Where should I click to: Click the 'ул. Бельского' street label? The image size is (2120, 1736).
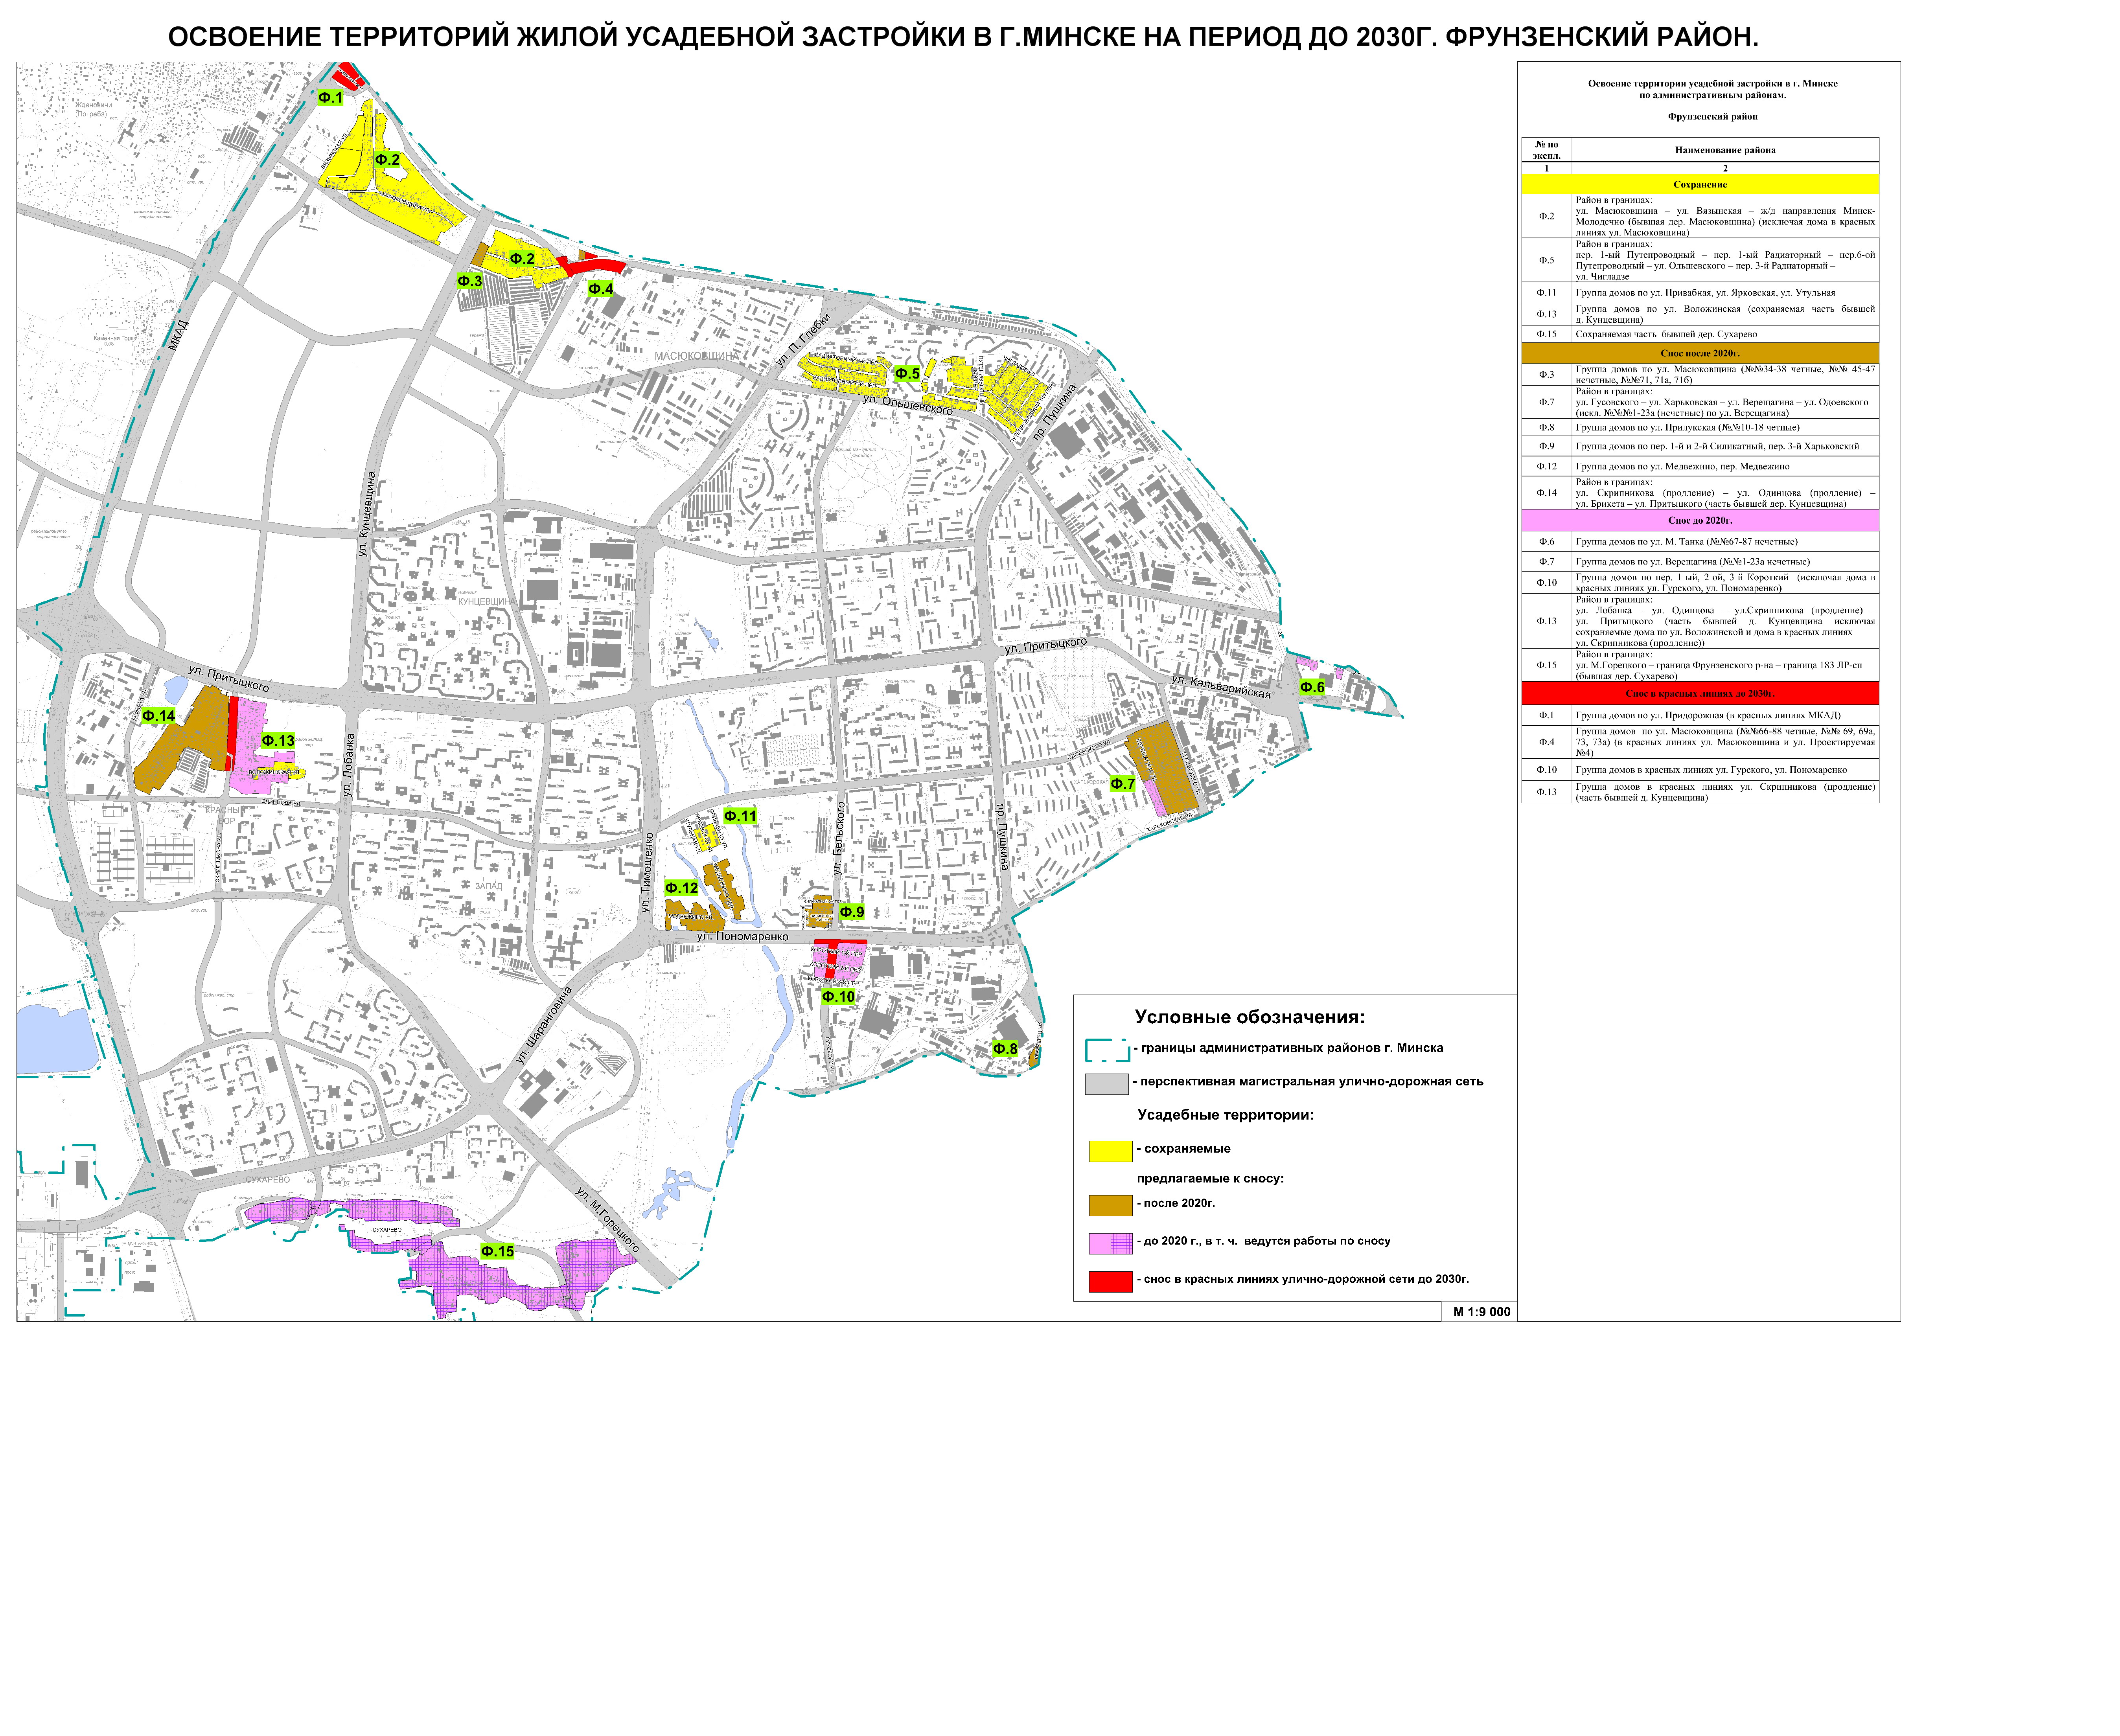pos(839,838)
